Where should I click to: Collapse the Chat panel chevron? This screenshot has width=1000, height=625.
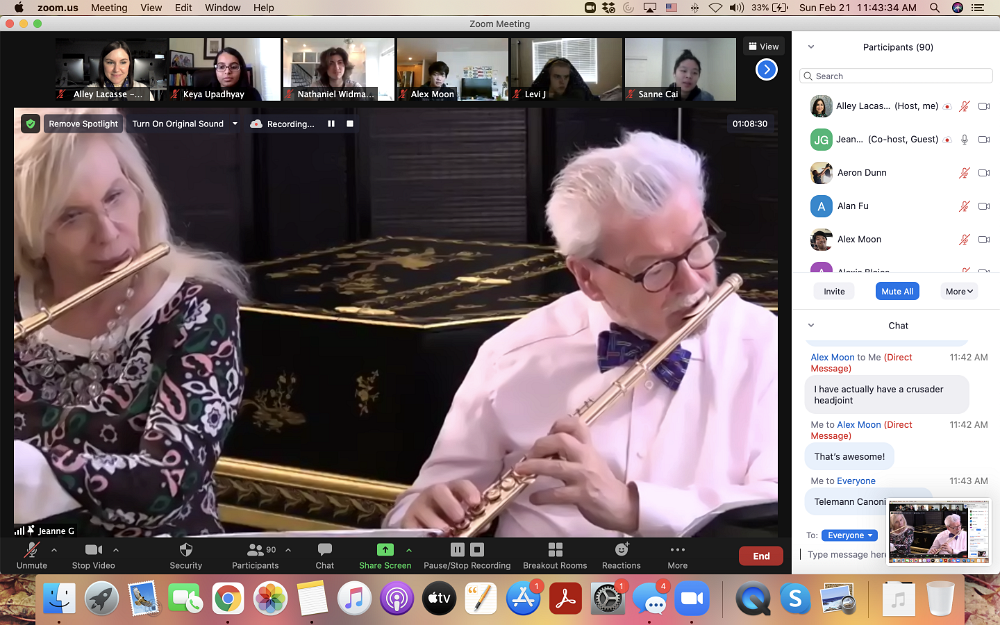(811, 325)
